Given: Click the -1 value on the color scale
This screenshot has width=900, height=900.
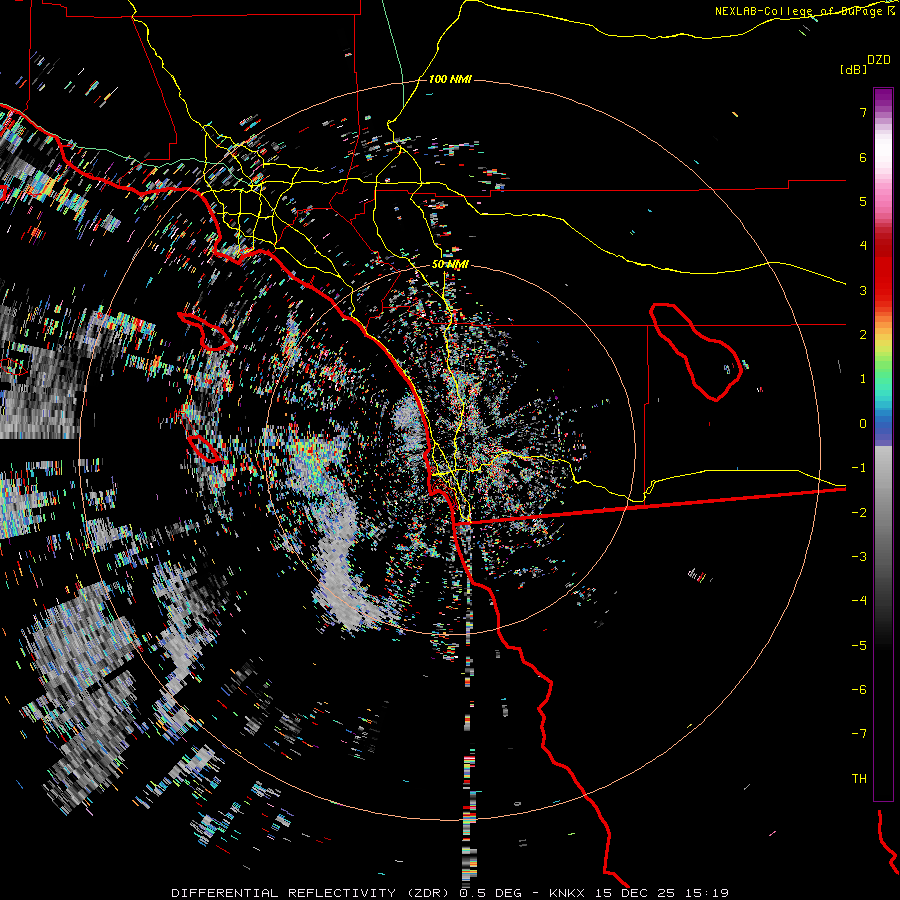Looking at the screenshot, I should pyautogui.click(x=859, y=468).
